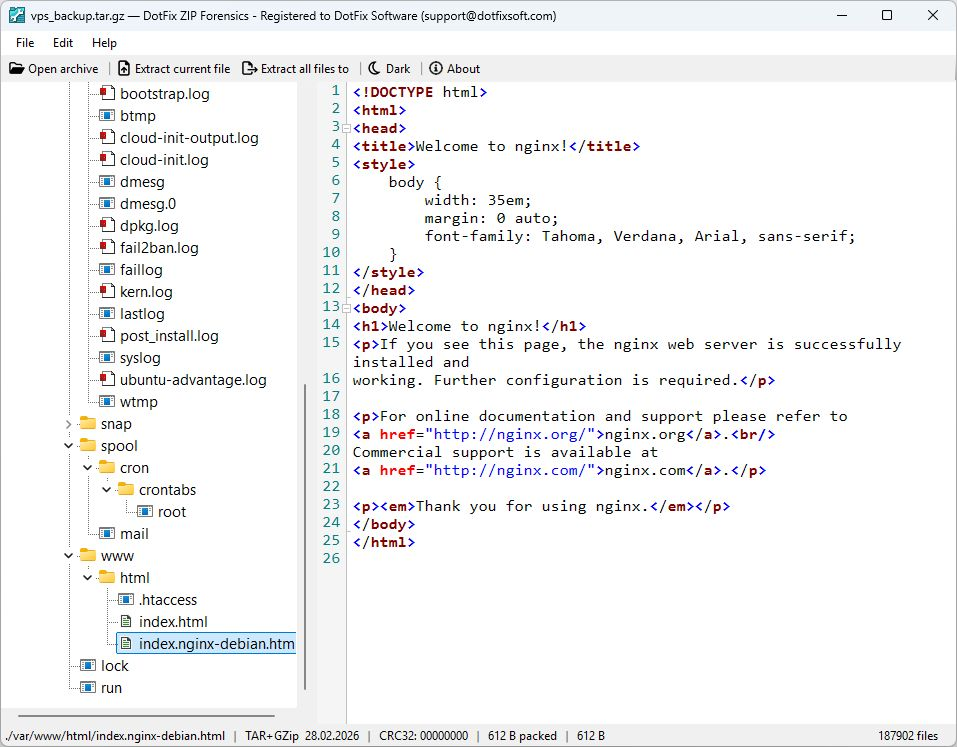Click ubuntu-advantage.log file icon
Image resolution: width=957 pixels, height=747 pixels.
(x=107, y=378)
